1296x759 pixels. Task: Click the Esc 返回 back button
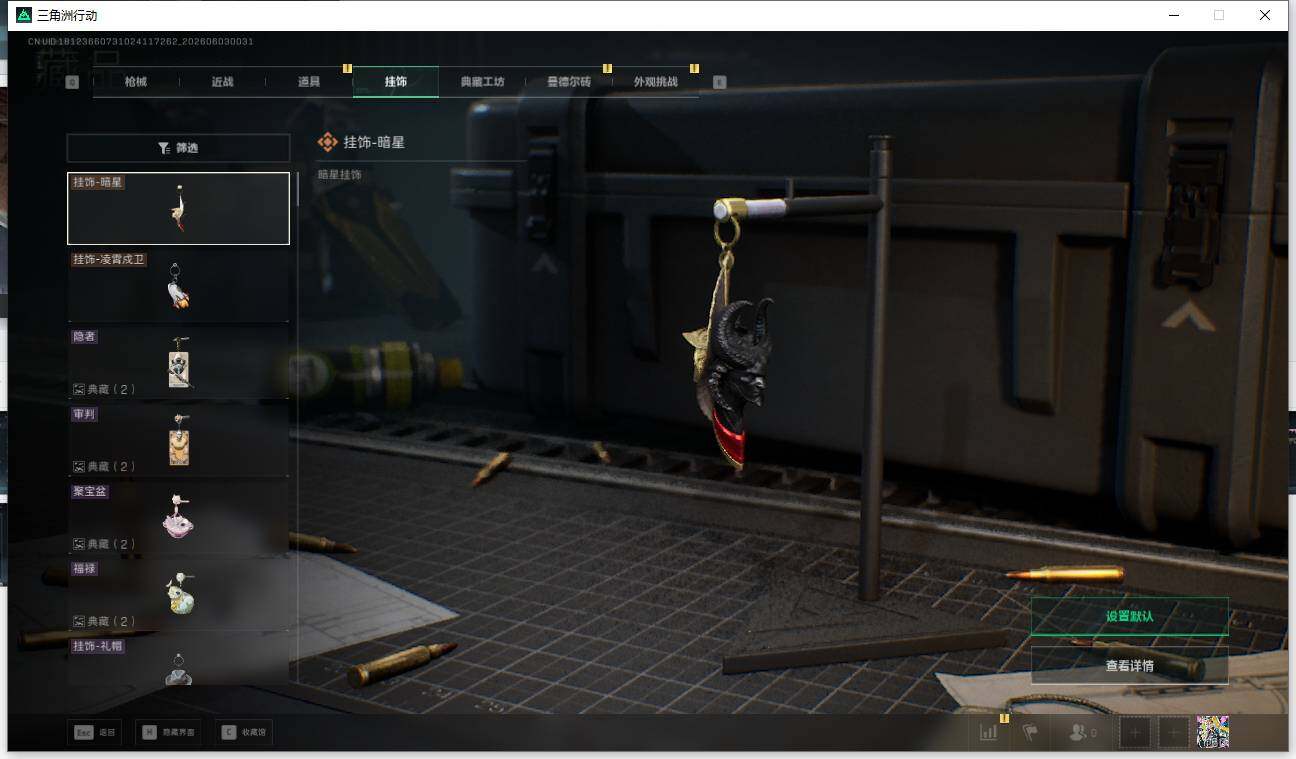(x=95, y=733)
